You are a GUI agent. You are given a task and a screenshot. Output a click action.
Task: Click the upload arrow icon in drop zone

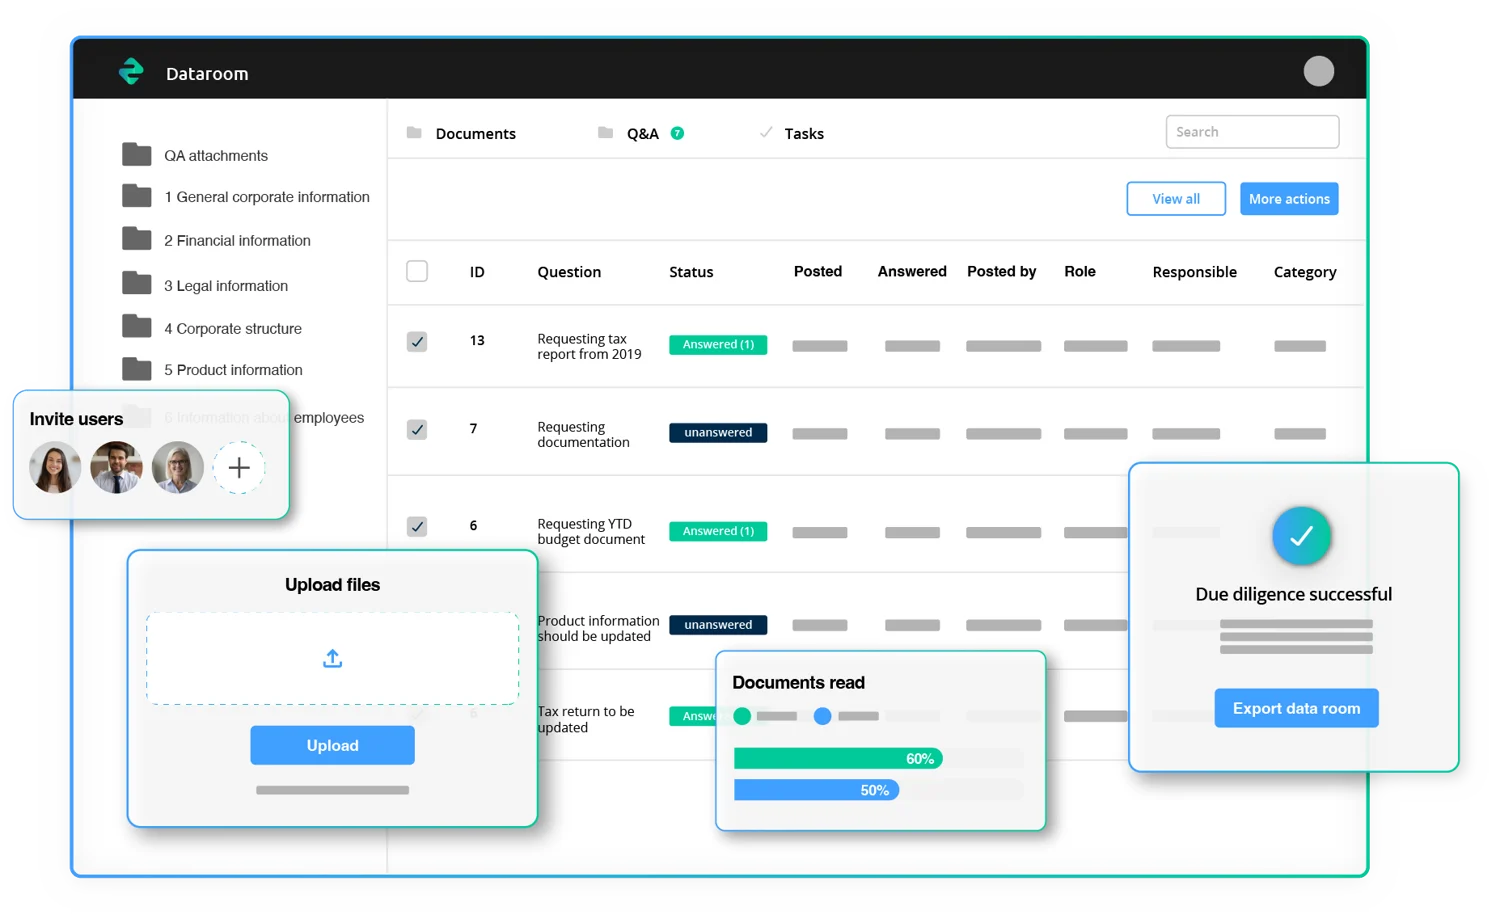(x=332, y=658)
